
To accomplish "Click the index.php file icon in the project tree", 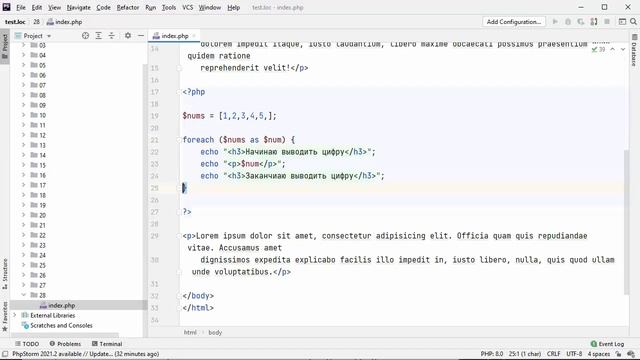I will pyautogui.click(x=43, y=305).
